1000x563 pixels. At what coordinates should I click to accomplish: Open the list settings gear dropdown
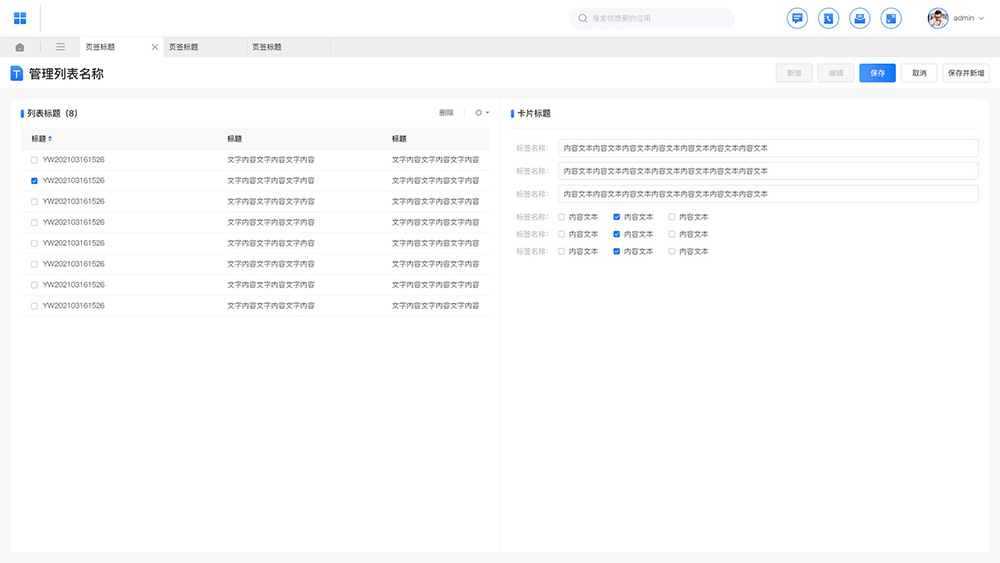point(481,113)
